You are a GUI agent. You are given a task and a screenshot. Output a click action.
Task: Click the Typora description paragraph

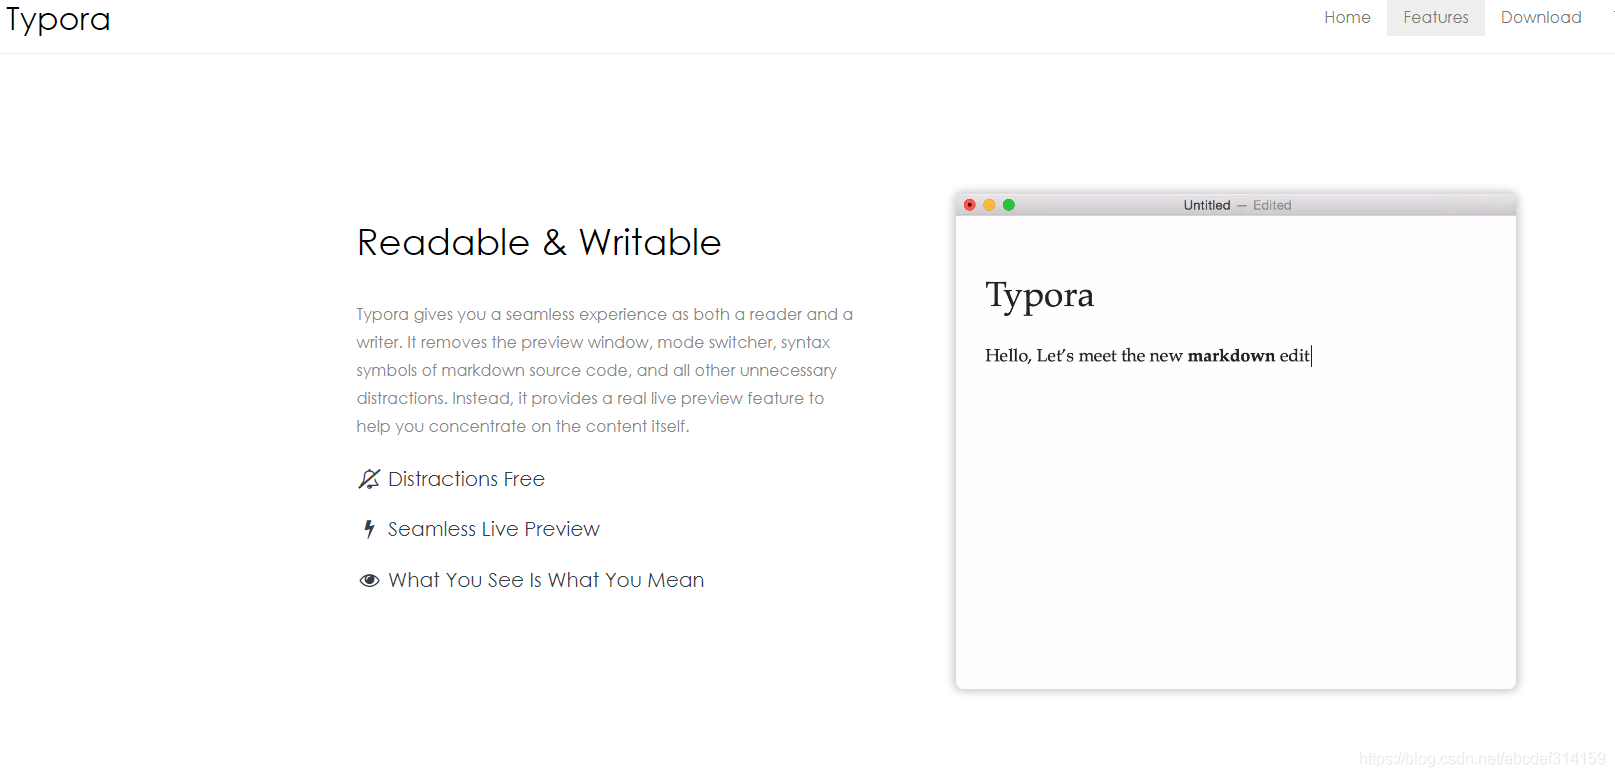click(605, 370)
